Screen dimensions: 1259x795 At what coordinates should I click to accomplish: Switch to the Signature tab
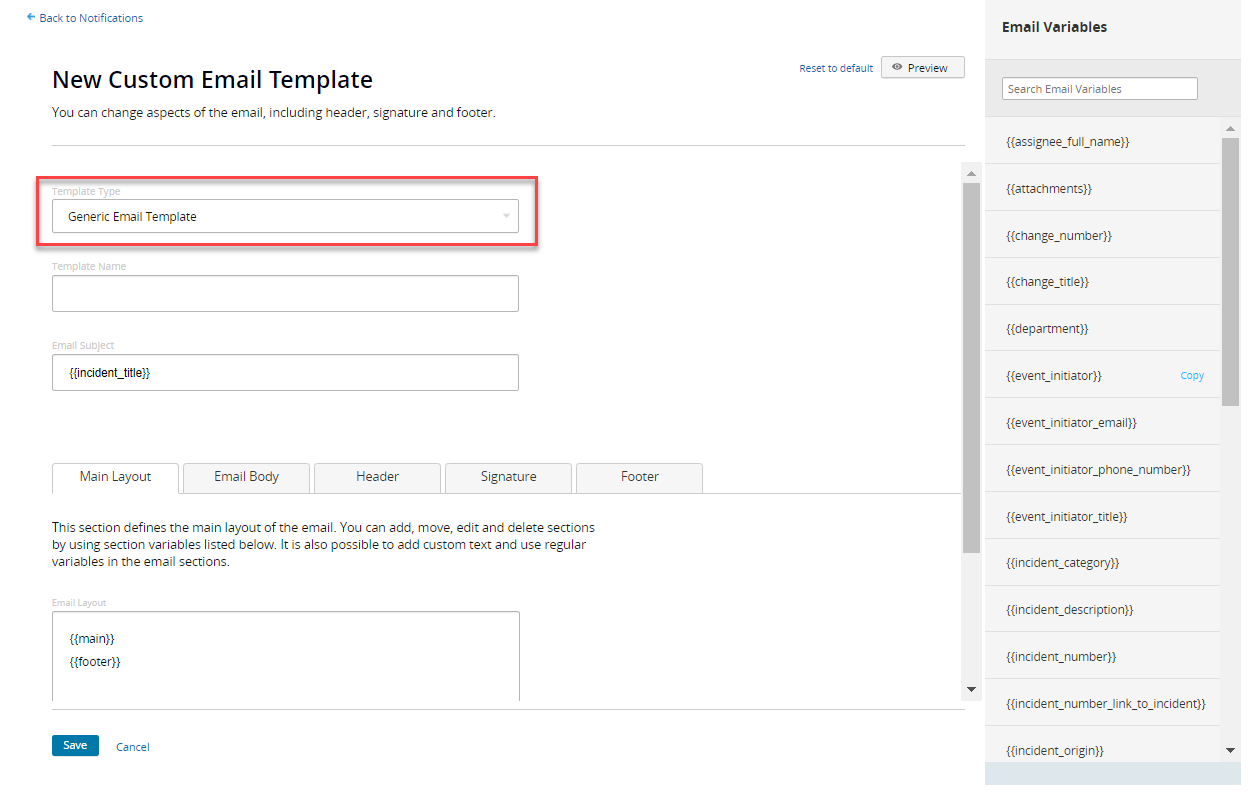click(x=507, y=477)
